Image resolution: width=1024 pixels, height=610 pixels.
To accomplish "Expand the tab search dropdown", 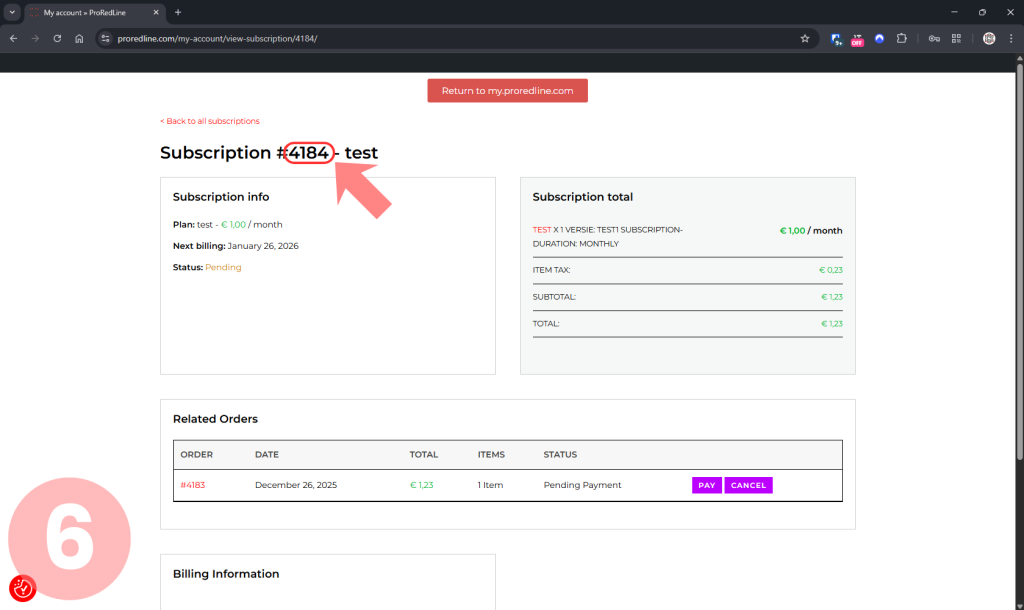I will [12, 12].
